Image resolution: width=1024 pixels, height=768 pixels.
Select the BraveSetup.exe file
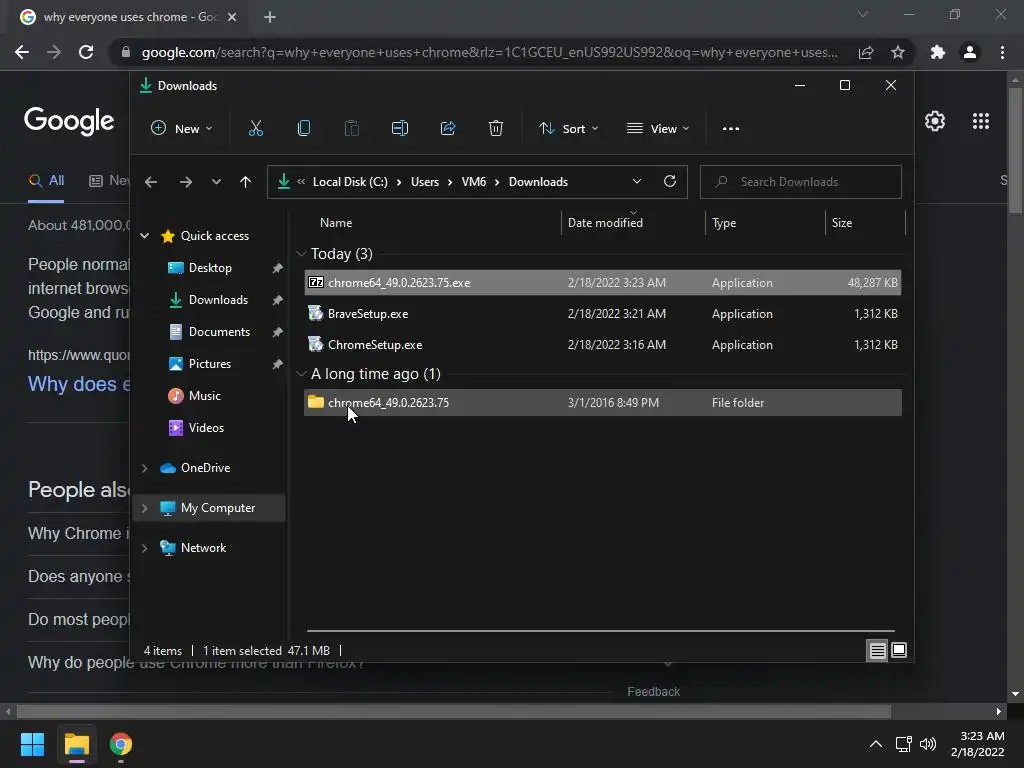[602, 314]
